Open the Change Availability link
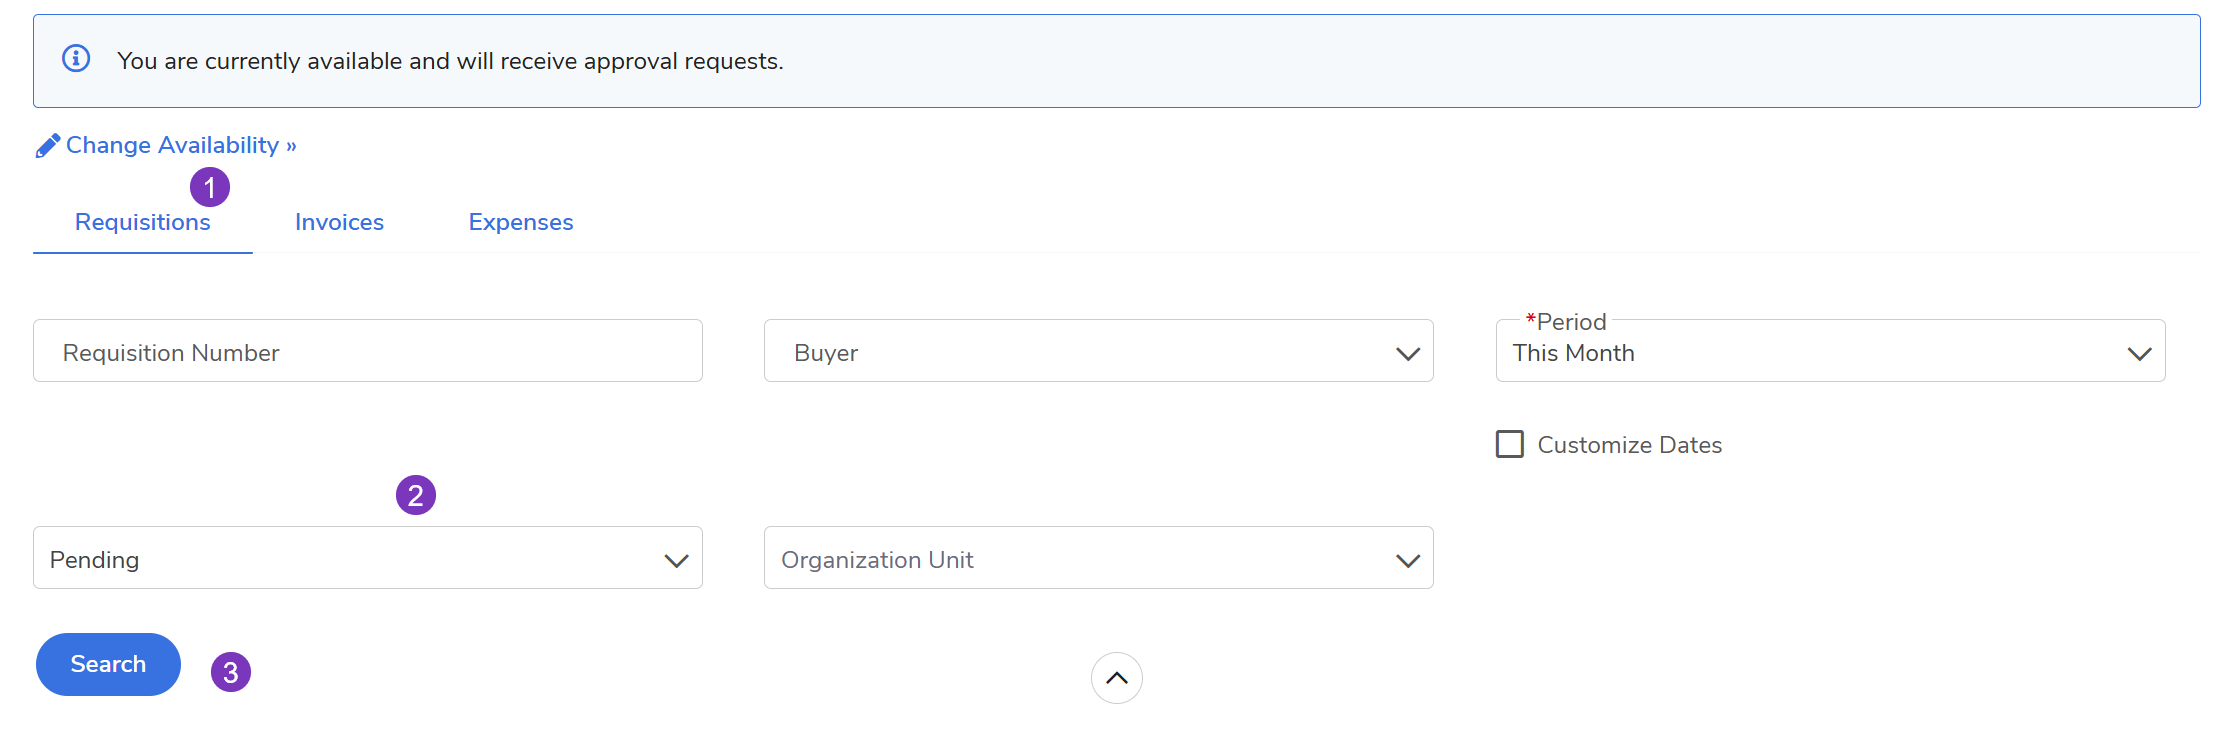 point(172,145)
